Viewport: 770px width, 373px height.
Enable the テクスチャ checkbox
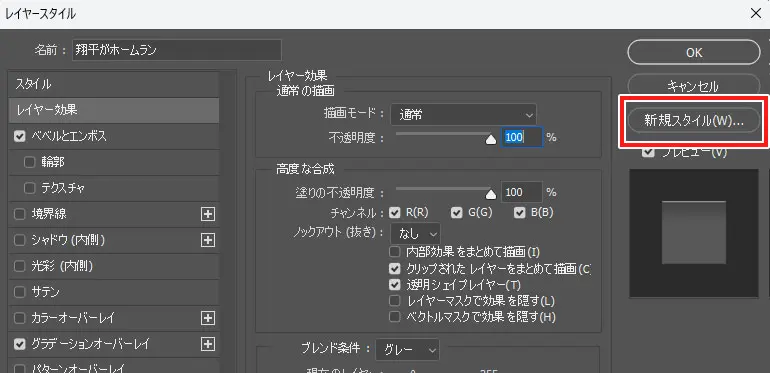click(x=29, y=188)
